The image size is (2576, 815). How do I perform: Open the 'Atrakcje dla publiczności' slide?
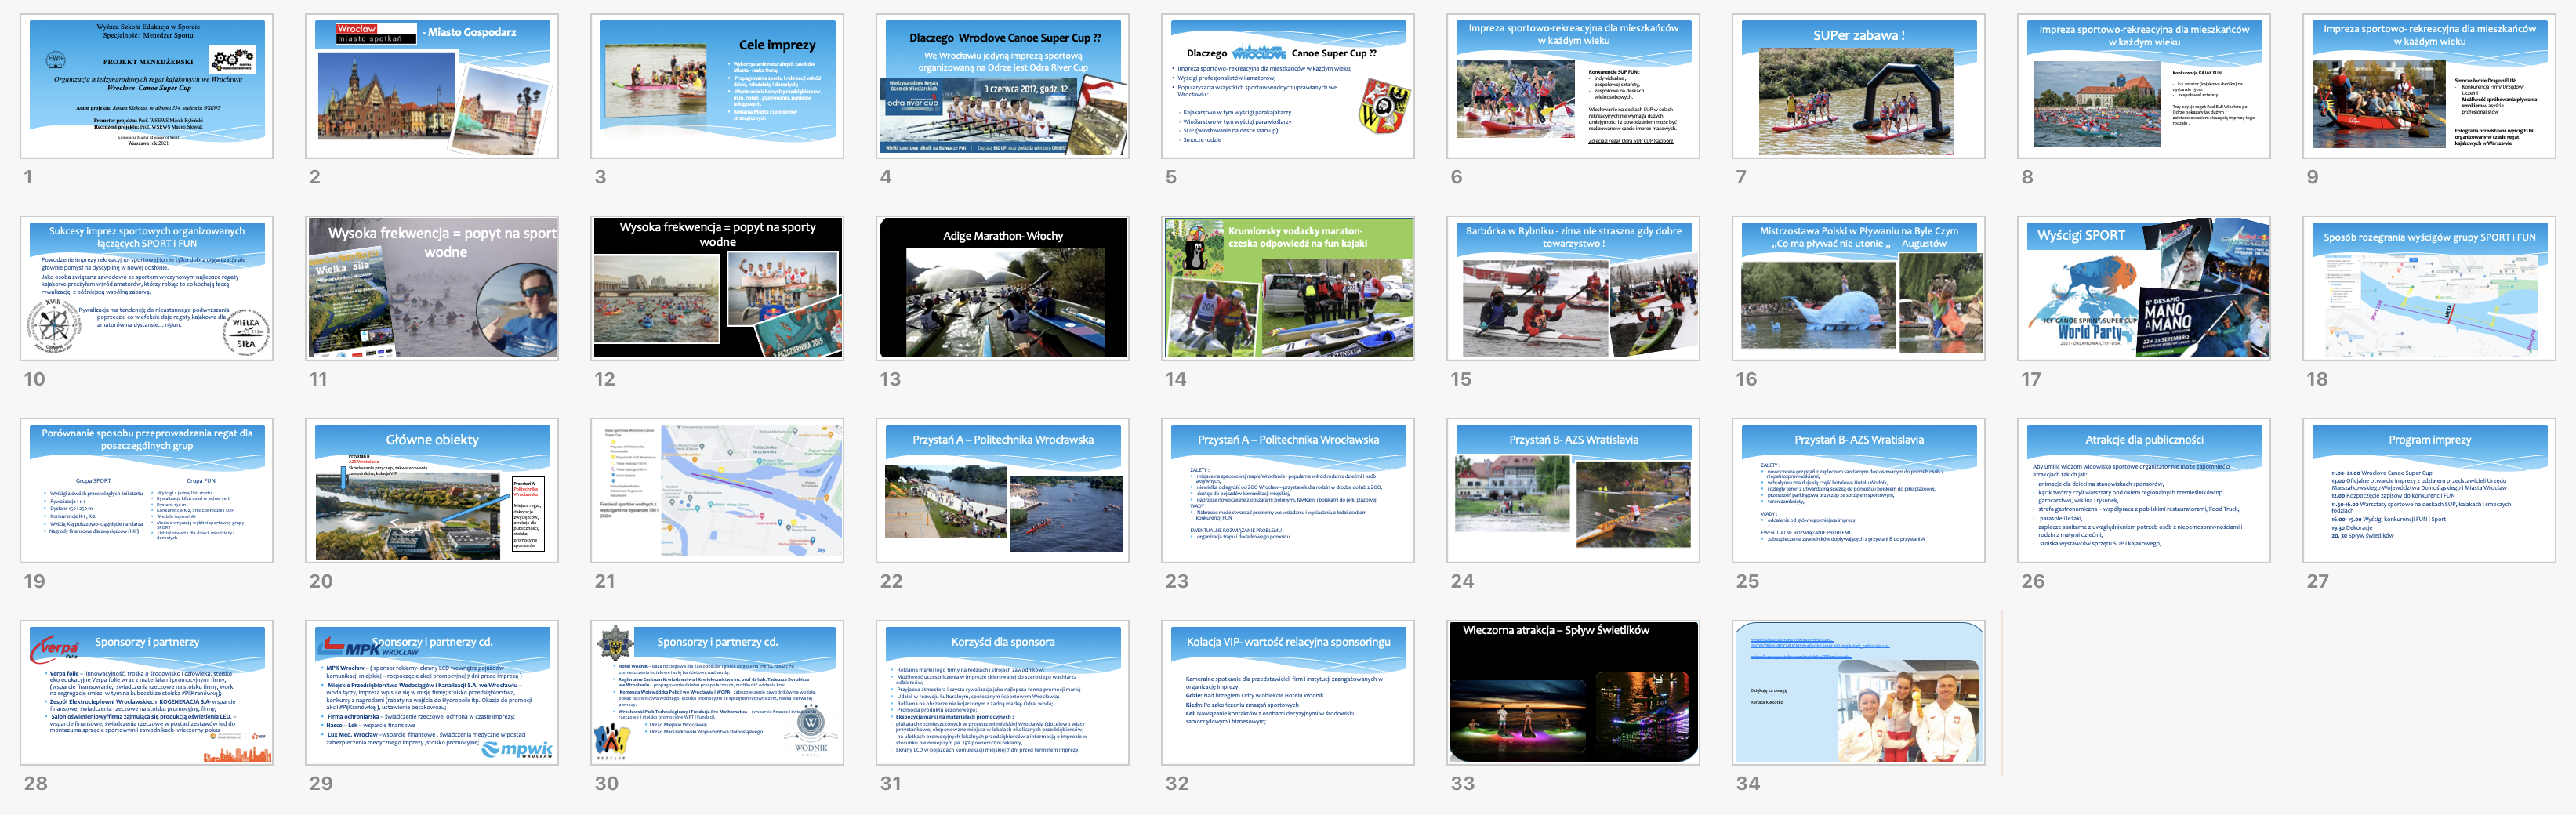(2143, 490)
